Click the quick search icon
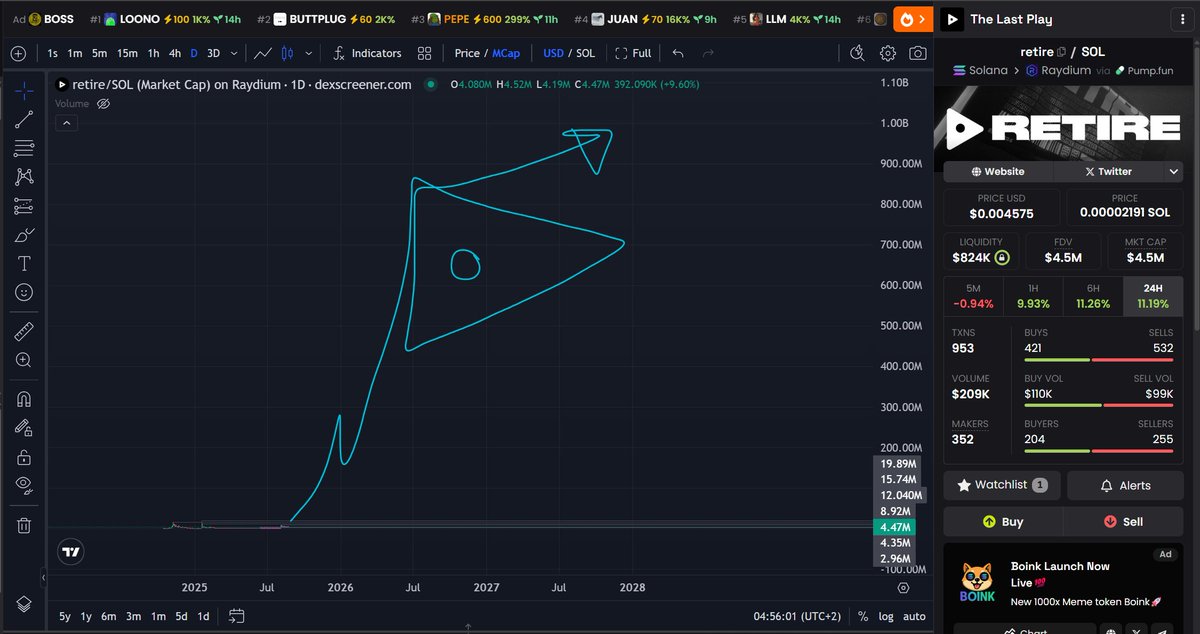 (x=857, y=53)
